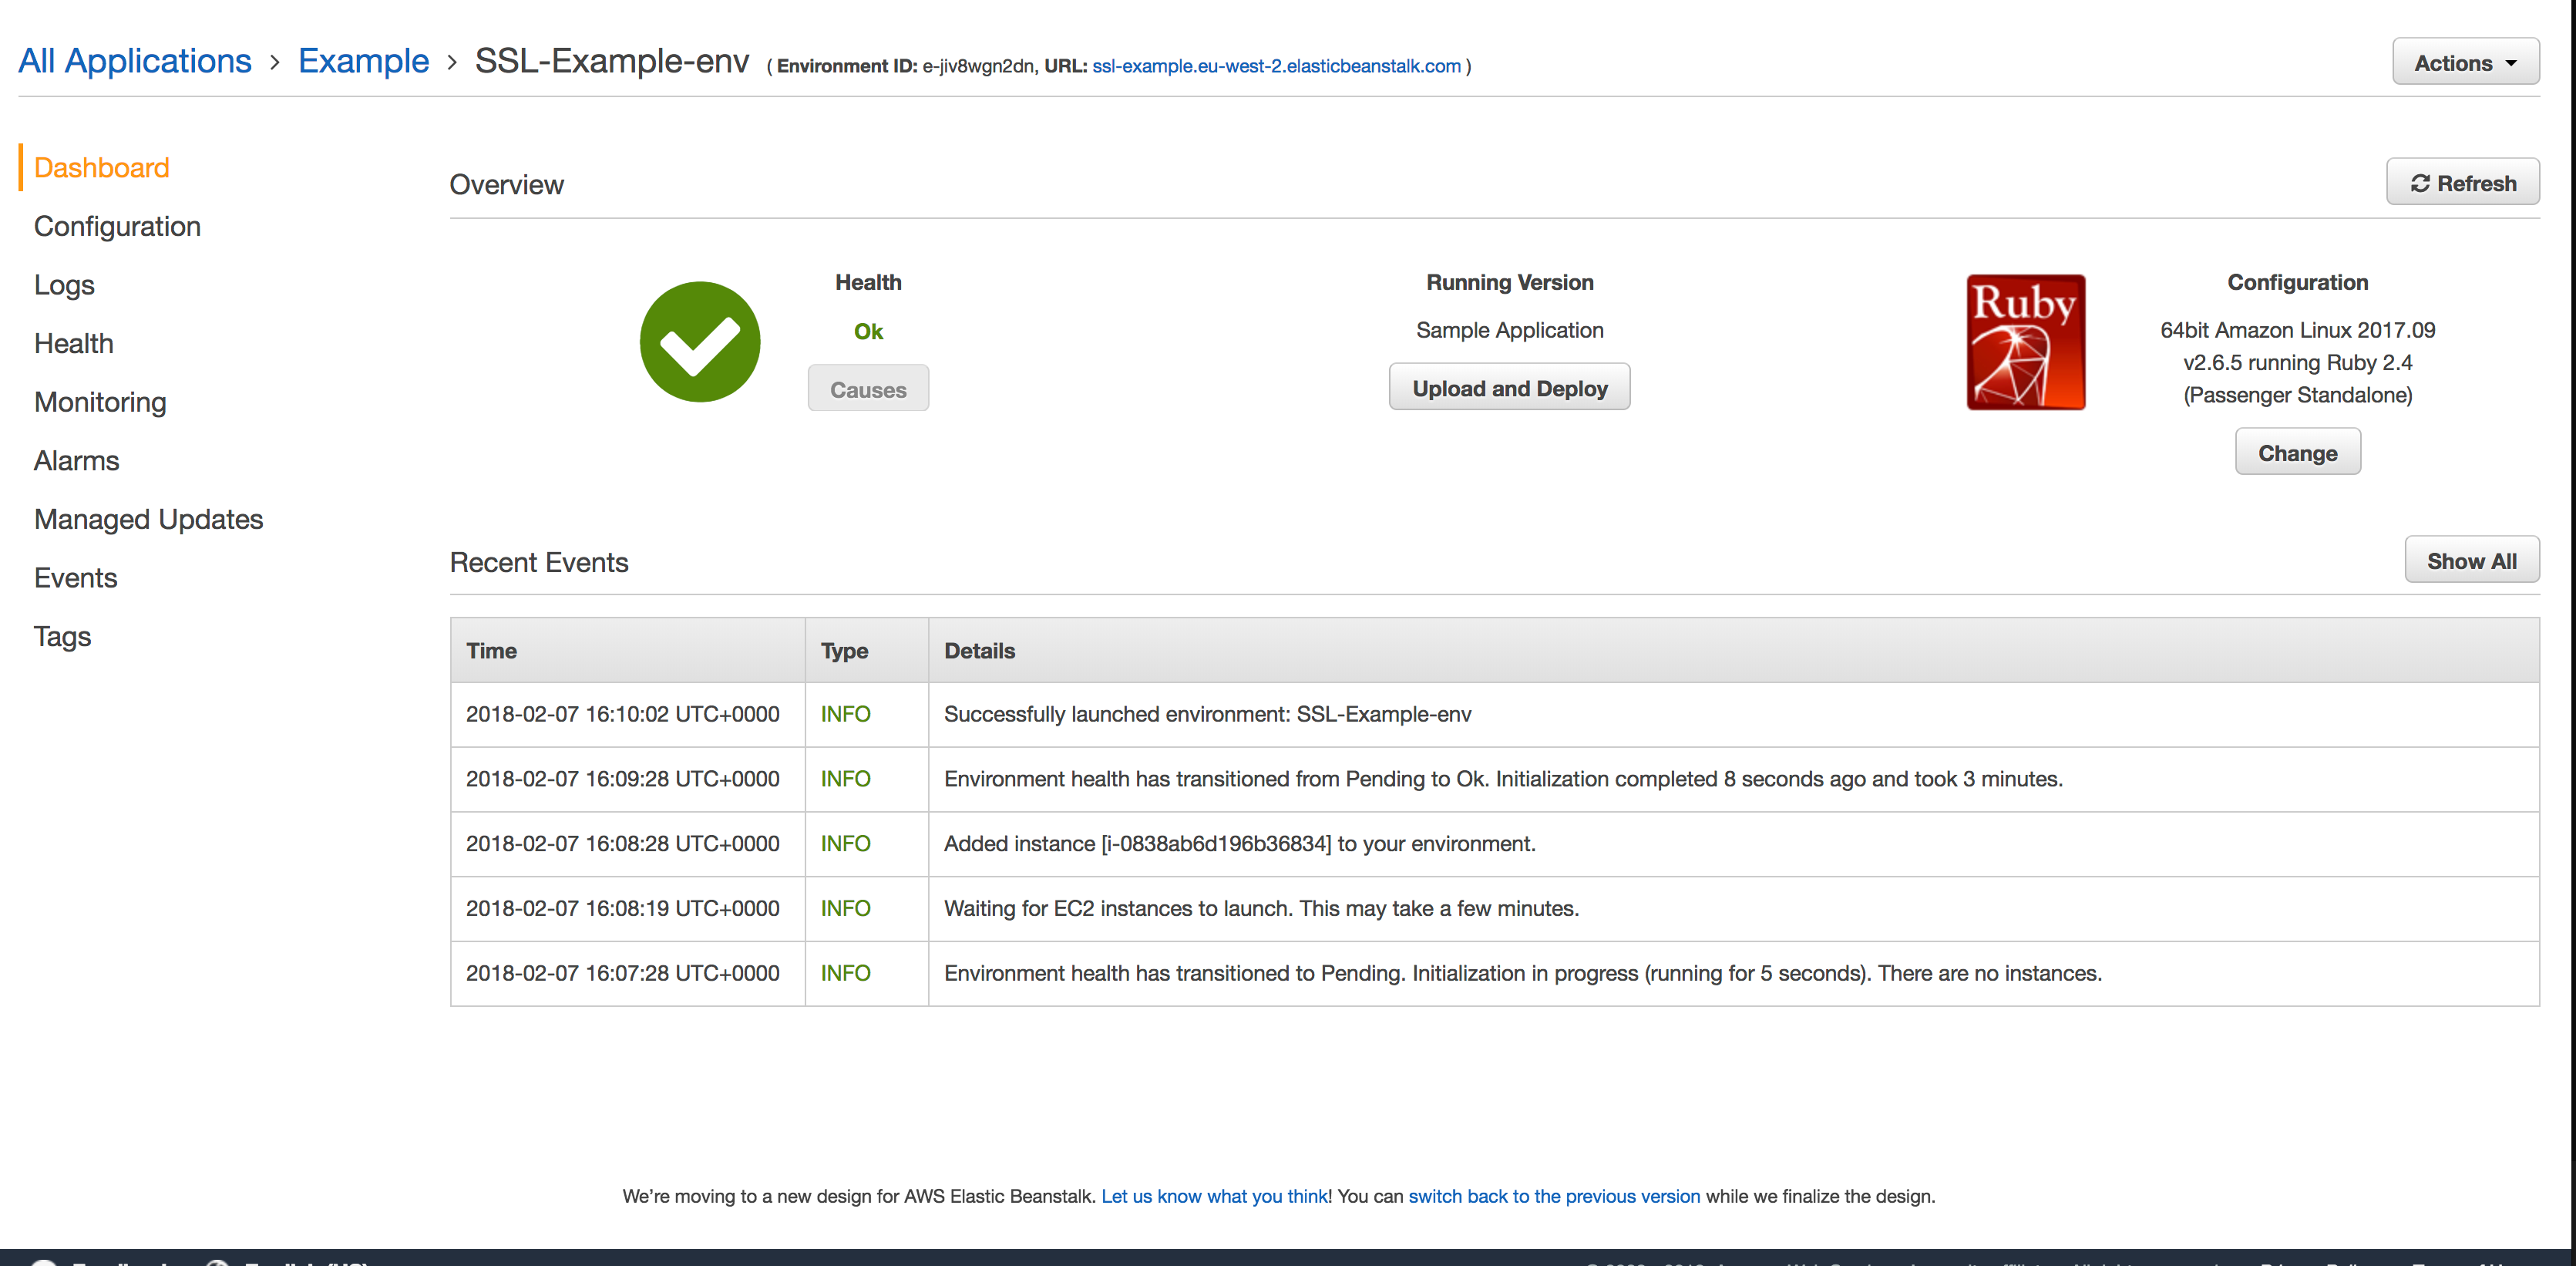Click INFO type in 16:08:19 row
The image size is (2576, 1266).
point(845,908)
